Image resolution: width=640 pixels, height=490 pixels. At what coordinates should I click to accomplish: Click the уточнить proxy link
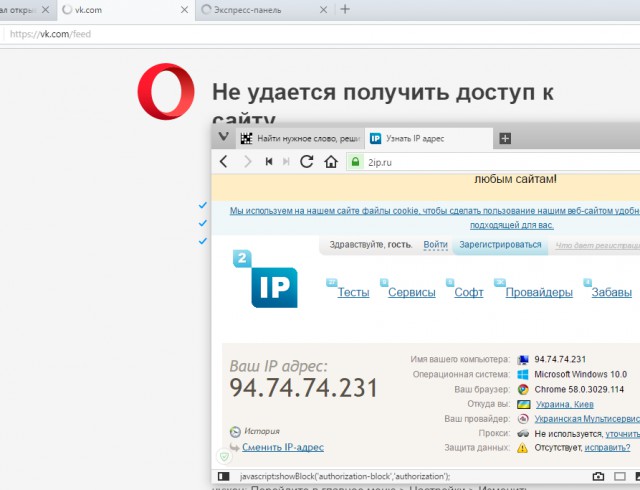click(x=622, y=434)
